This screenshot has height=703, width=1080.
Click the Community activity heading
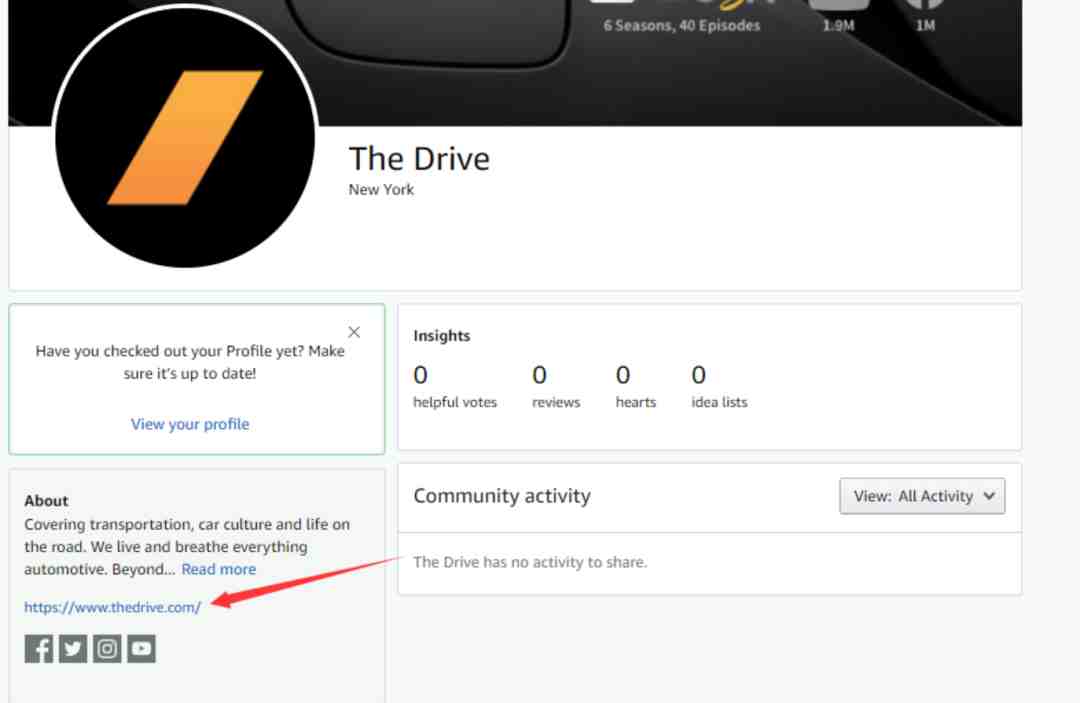tap(502, 496)
